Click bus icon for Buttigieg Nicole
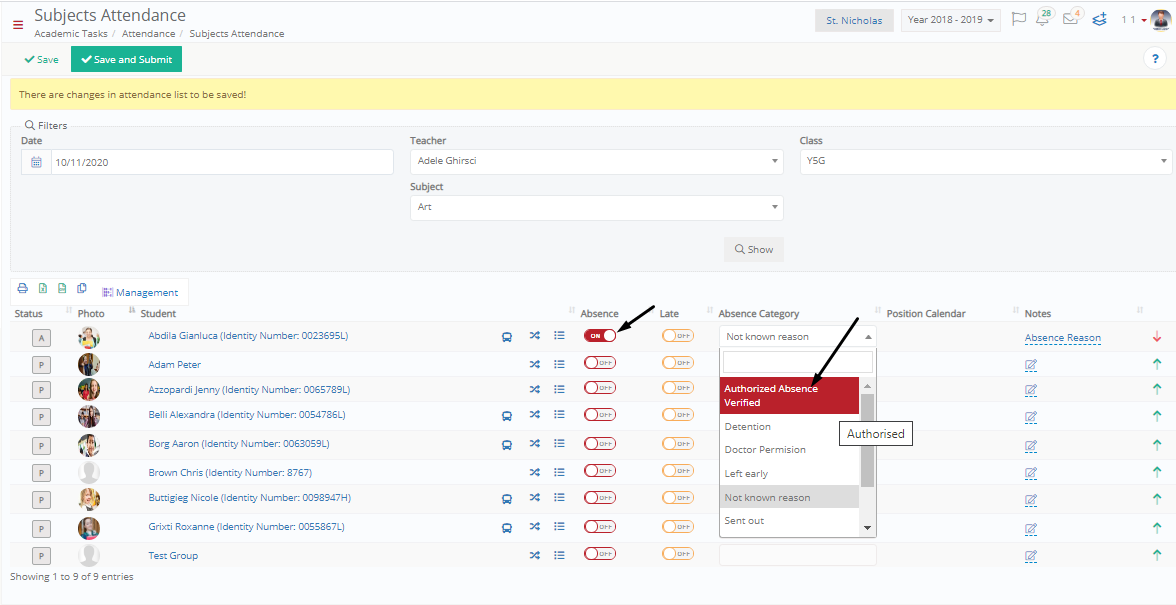 [507, 499]
